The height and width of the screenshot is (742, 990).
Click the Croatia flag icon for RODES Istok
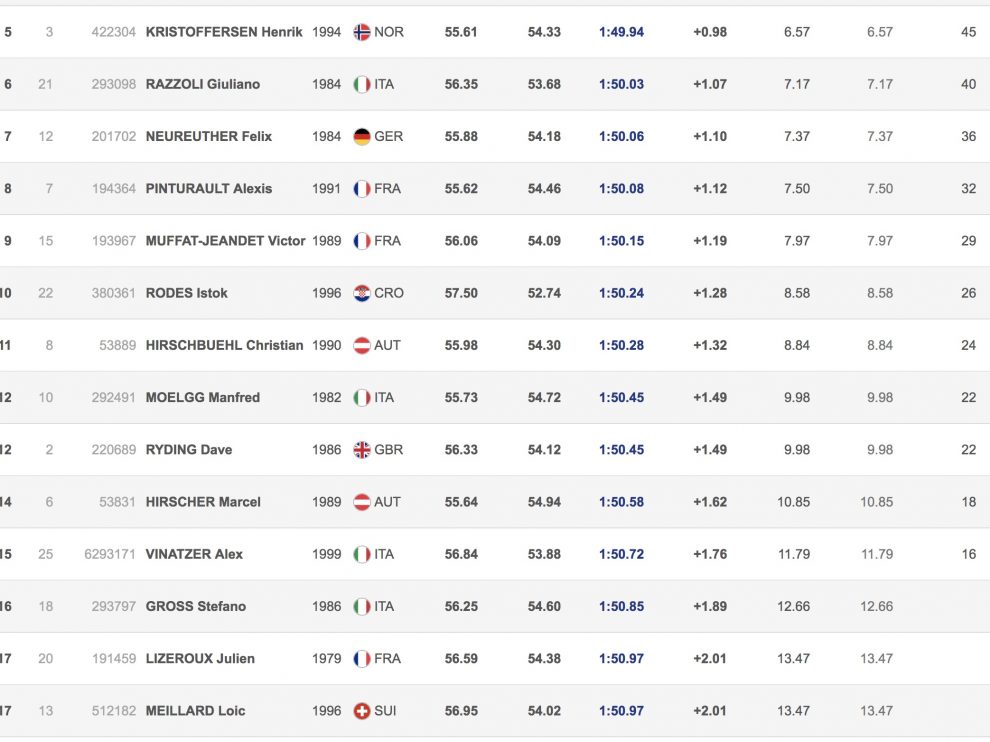[x=362, y=293]
